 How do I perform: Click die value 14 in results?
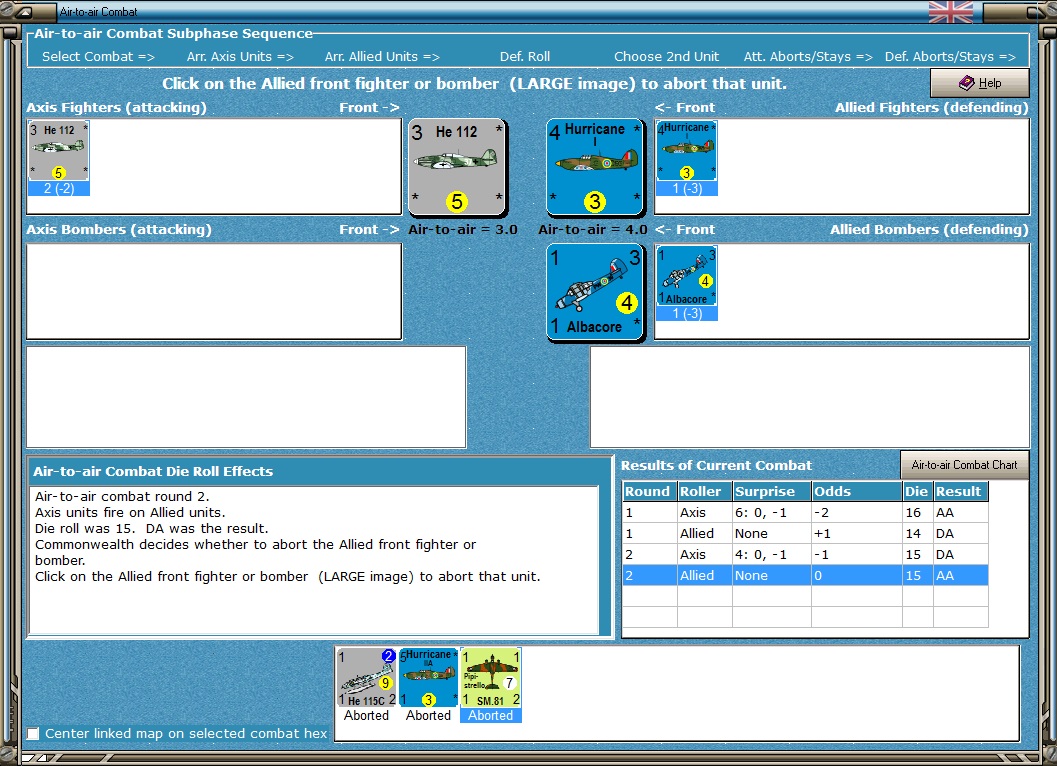pos(917,533)
